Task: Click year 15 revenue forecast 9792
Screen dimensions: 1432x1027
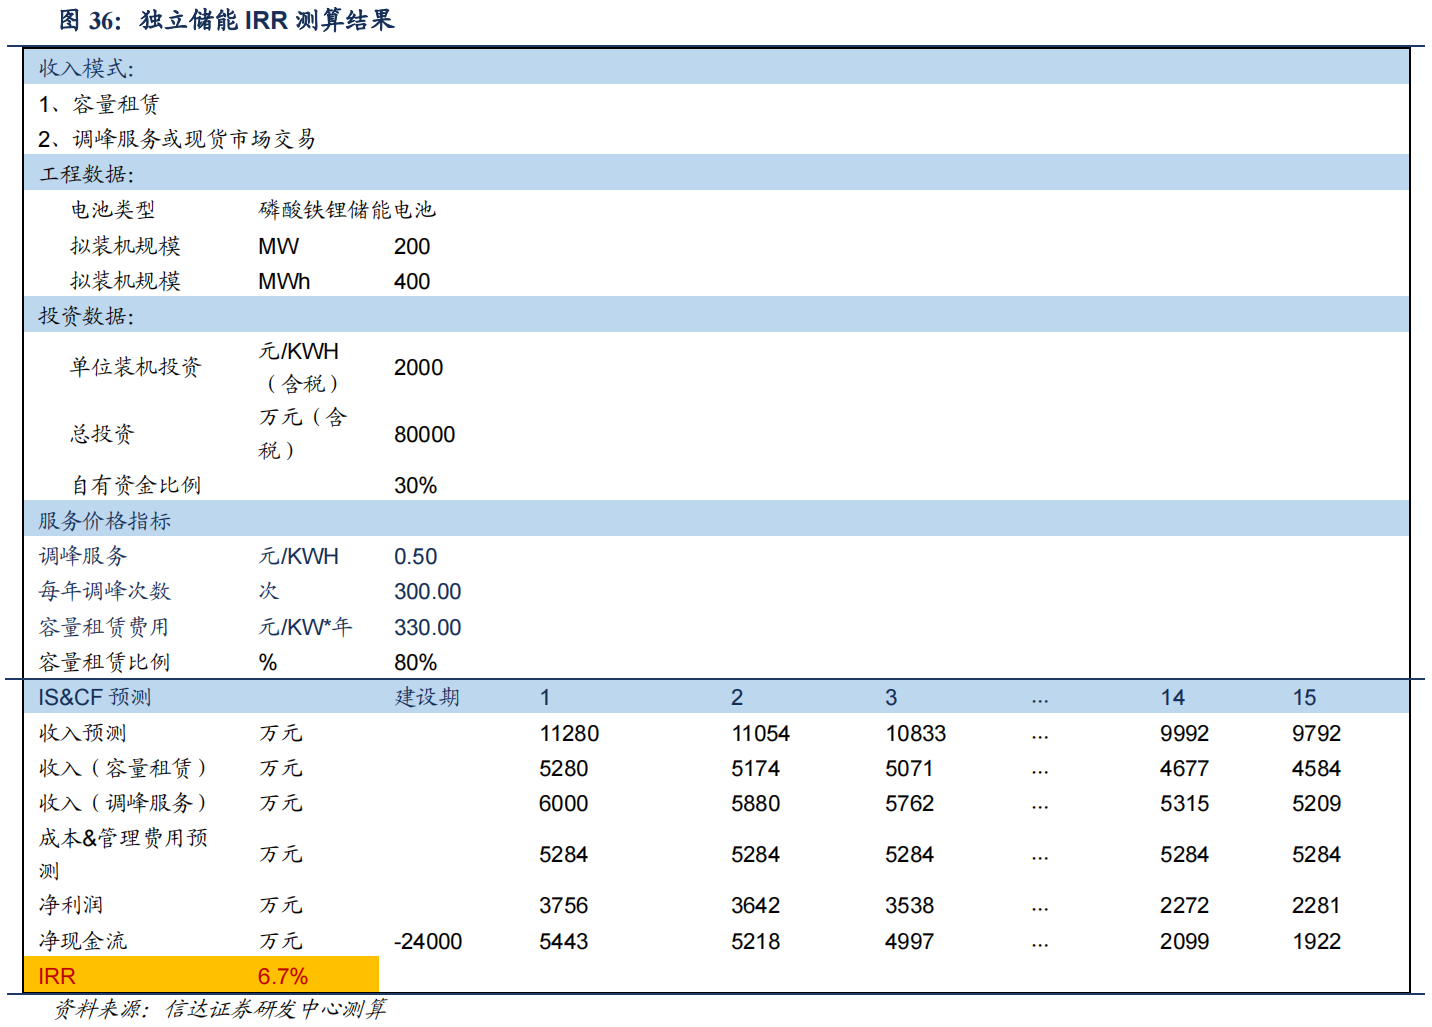Action: pyautogui.click(x=1316, y=733)
